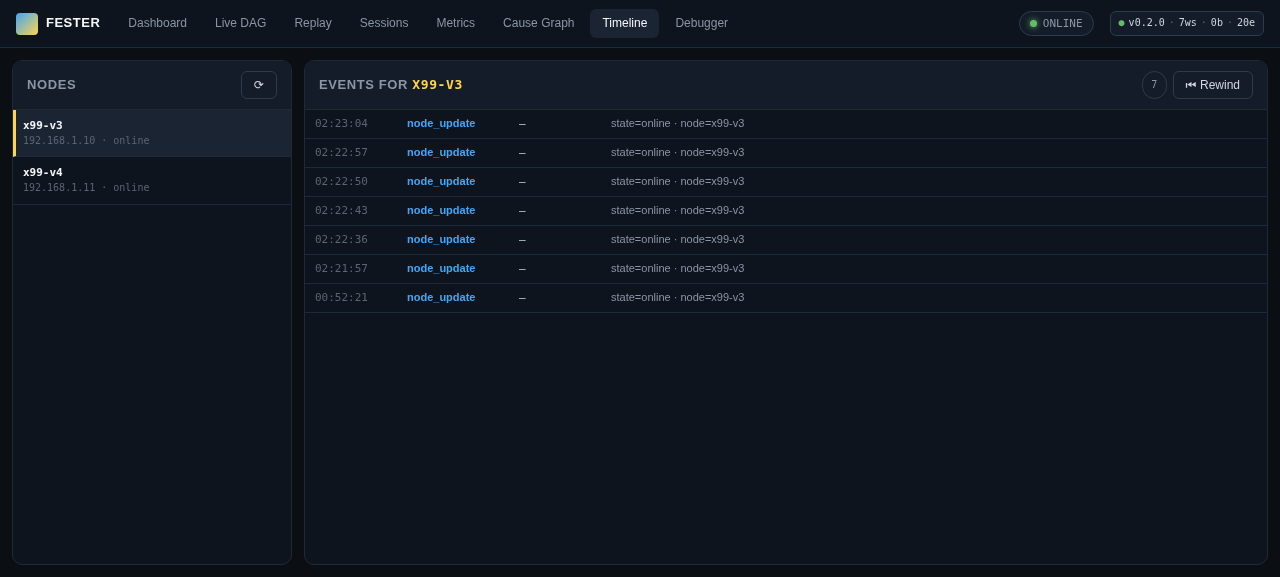
Task: Click the 192.168.1.10 · online address text
Action: coord(86,141)
